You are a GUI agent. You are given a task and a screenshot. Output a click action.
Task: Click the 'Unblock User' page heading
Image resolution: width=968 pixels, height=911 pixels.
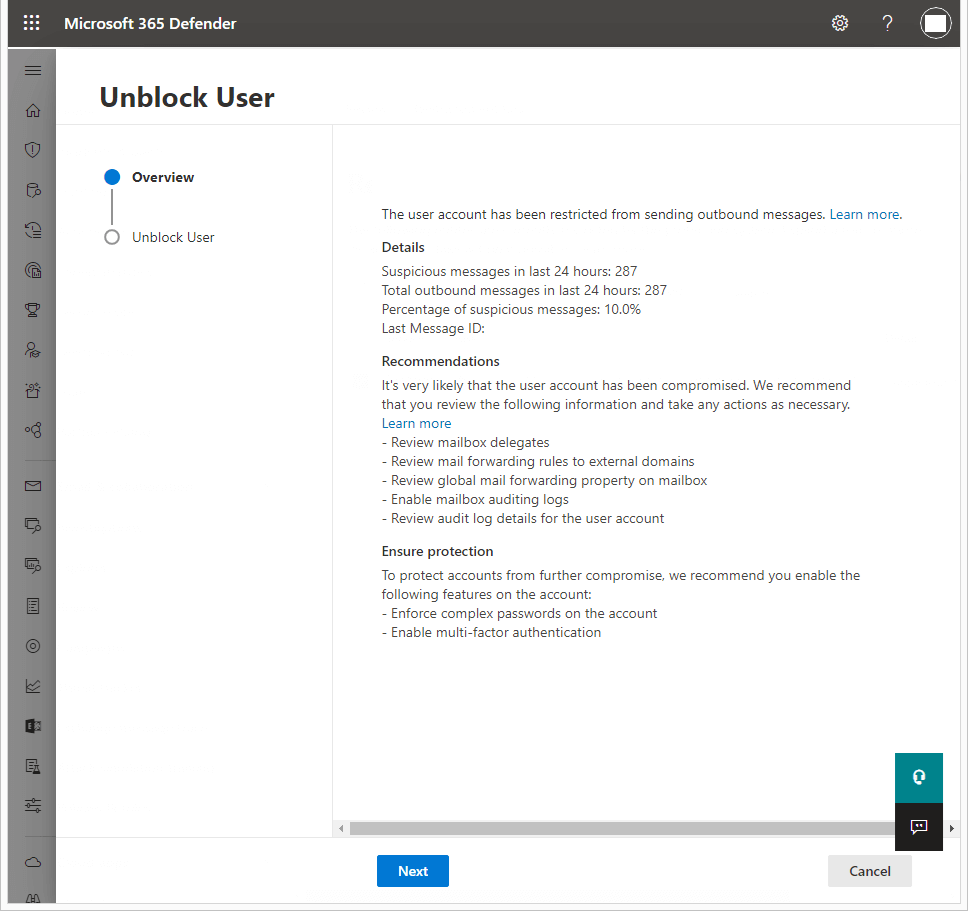pos(187,98)
